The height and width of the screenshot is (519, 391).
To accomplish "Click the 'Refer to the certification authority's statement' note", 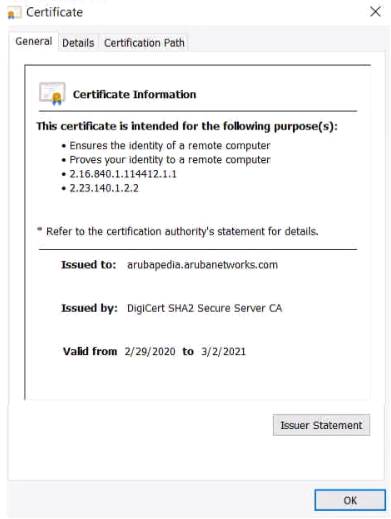I will tap(178, 231).
